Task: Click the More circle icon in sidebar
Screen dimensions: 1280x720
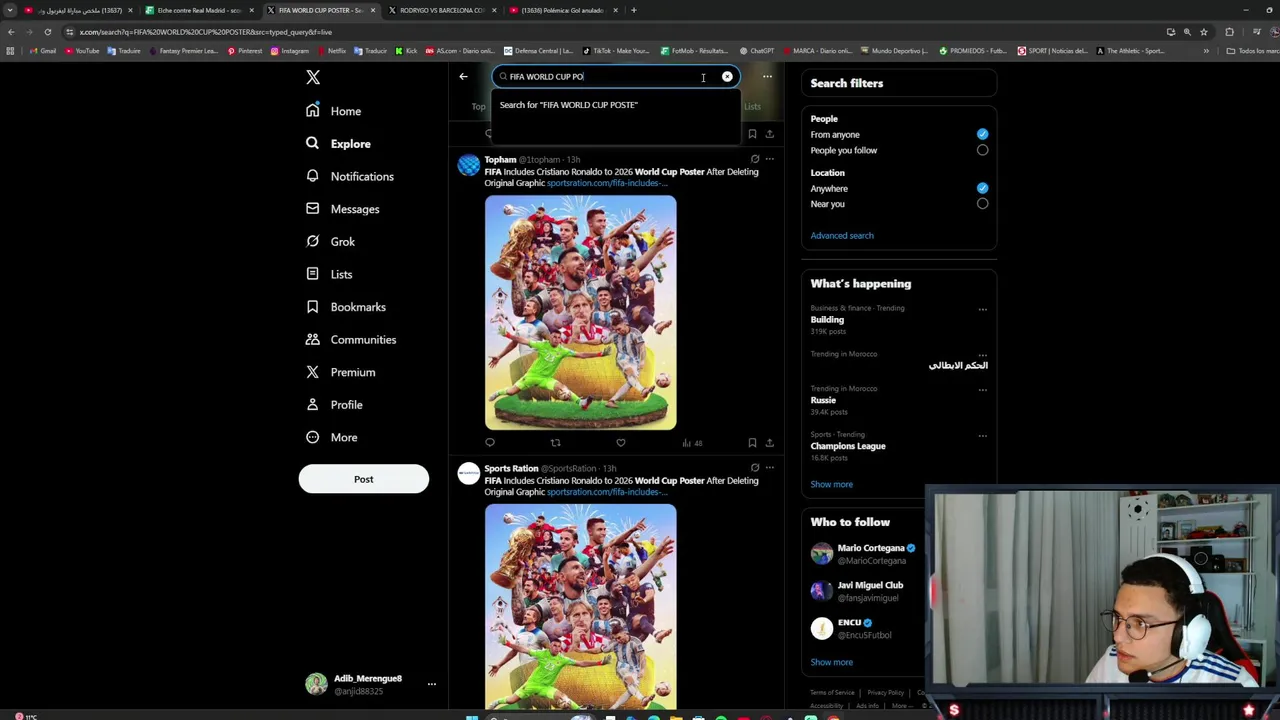Action: pyautogui.click(x=313, y=437)
